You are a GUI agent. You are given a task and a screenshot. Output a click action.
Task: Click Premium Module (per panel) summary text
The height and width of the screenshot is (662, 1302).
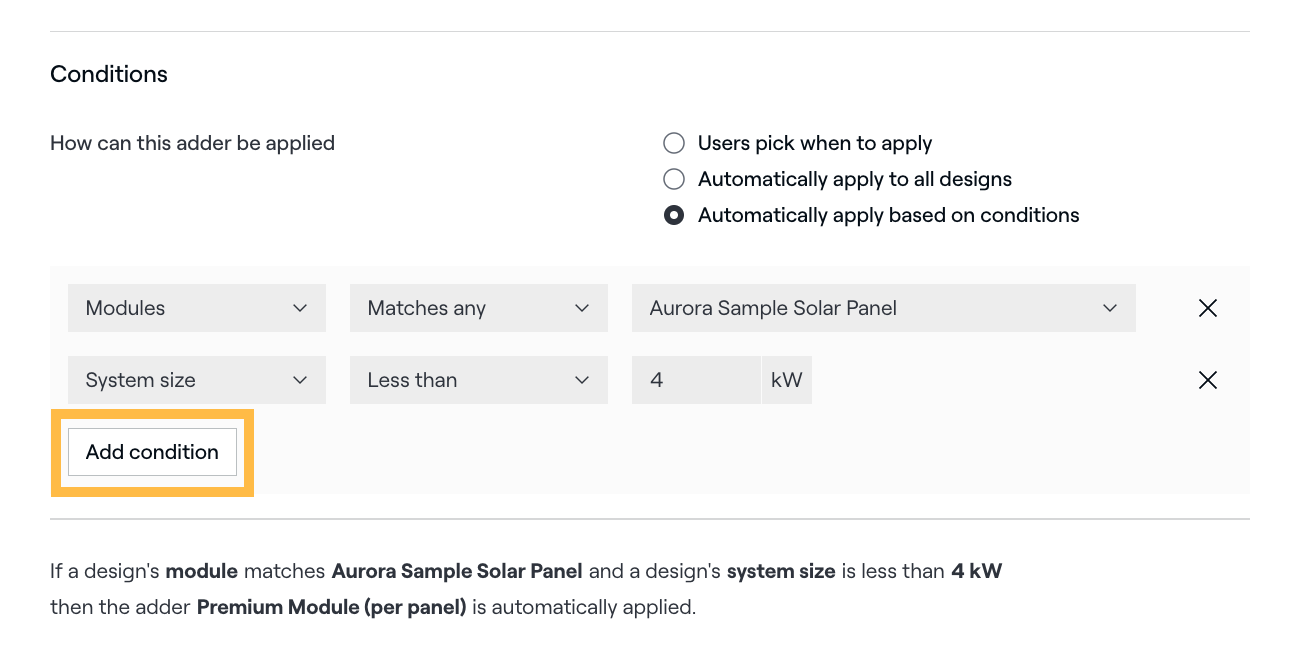click(331, 607)
